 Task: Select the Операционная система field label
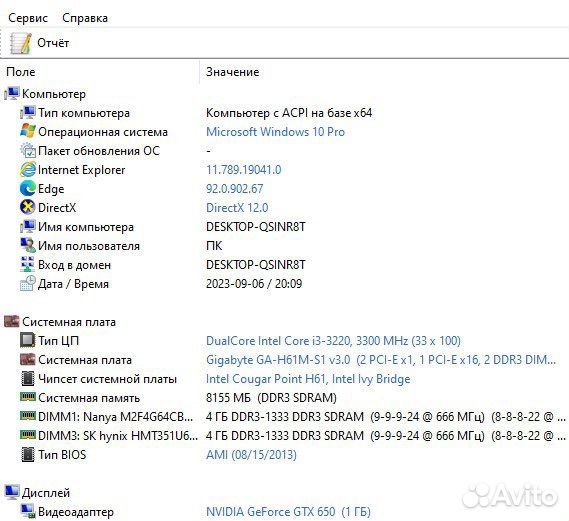(x=103, y=132)
